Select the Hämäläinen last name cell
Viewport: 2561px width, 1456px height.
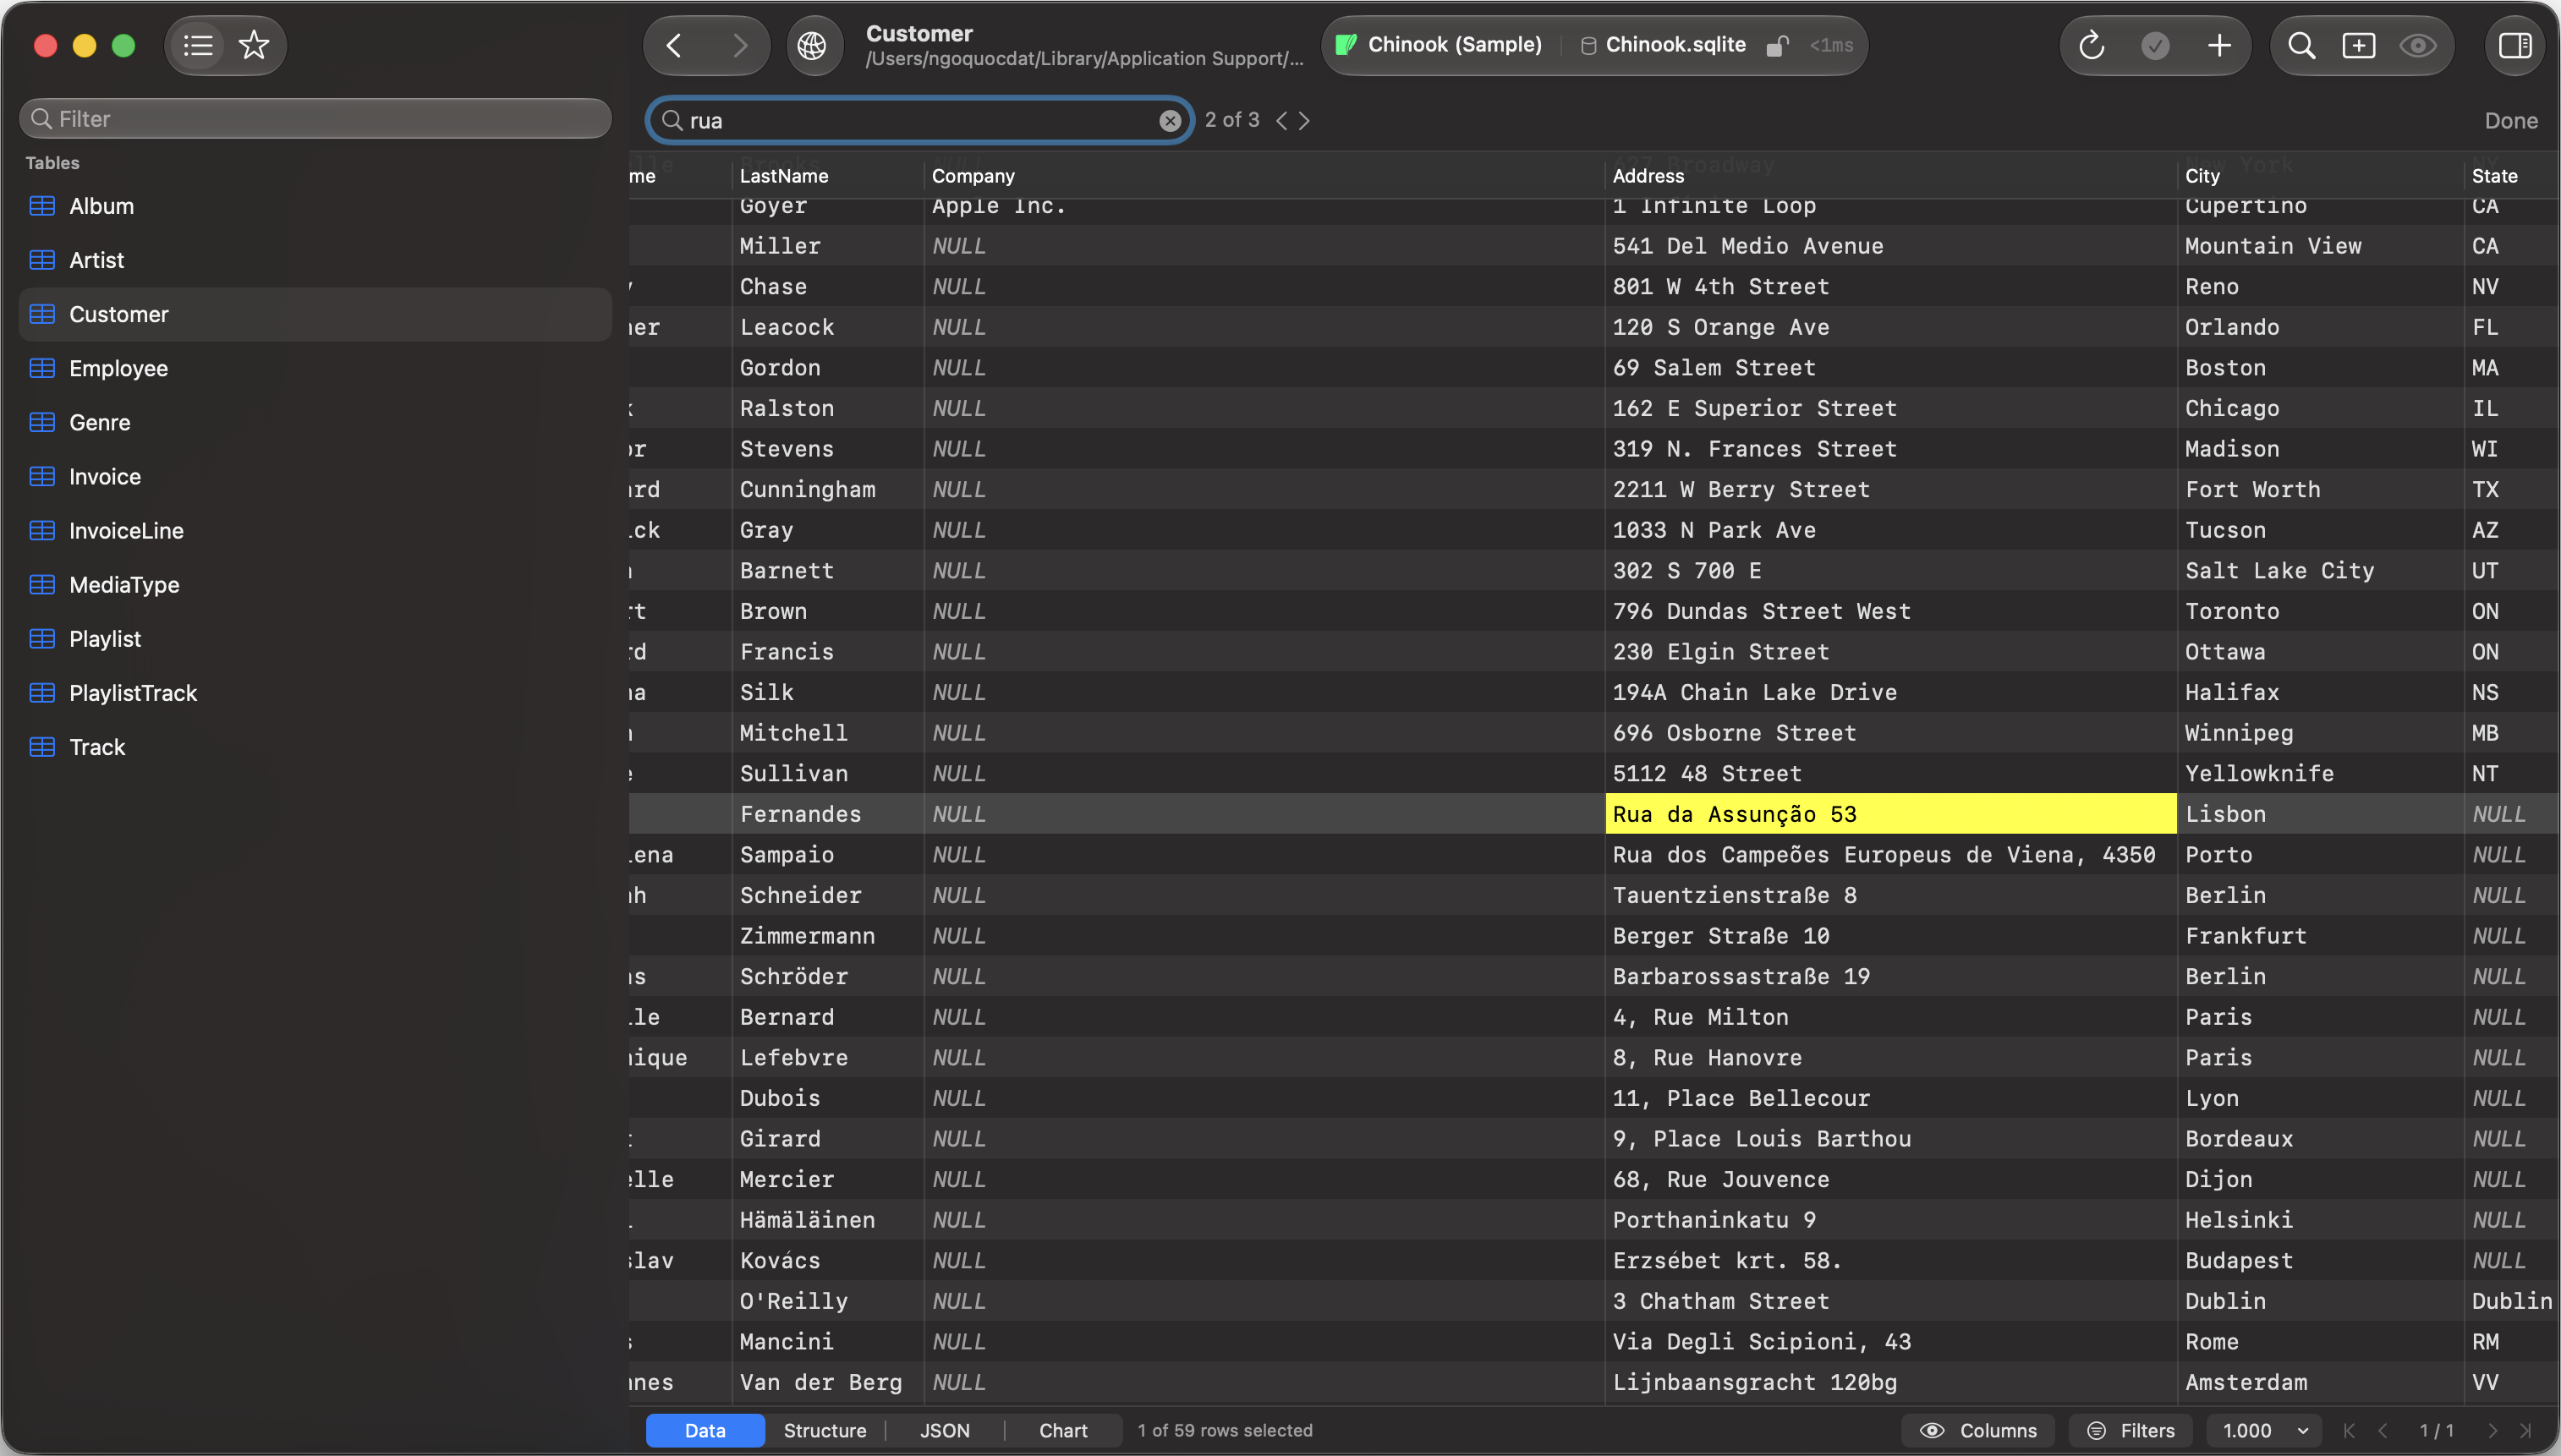[828, 1220]
